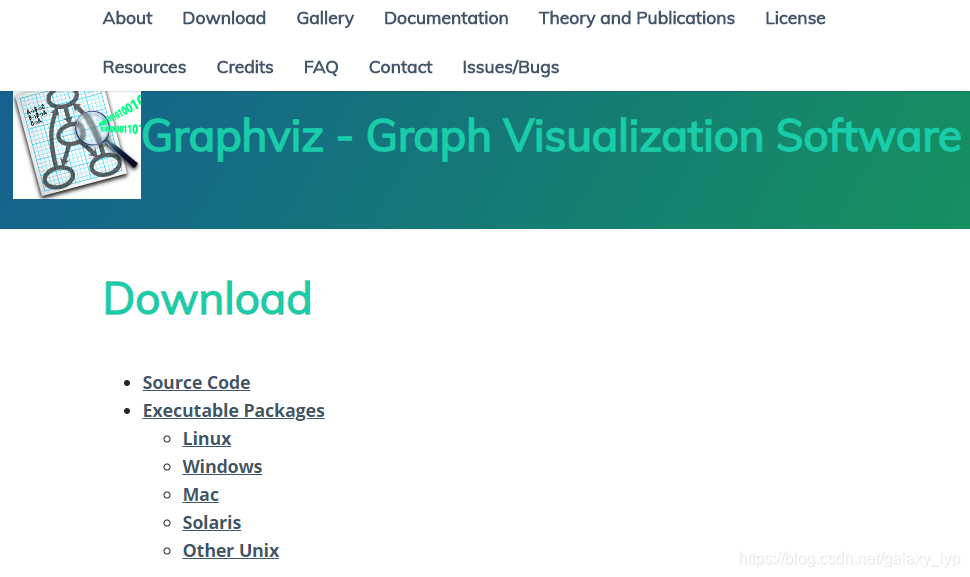The image size is (970, 577).
Task: Open the Gallery page
Action: (324, 18)
